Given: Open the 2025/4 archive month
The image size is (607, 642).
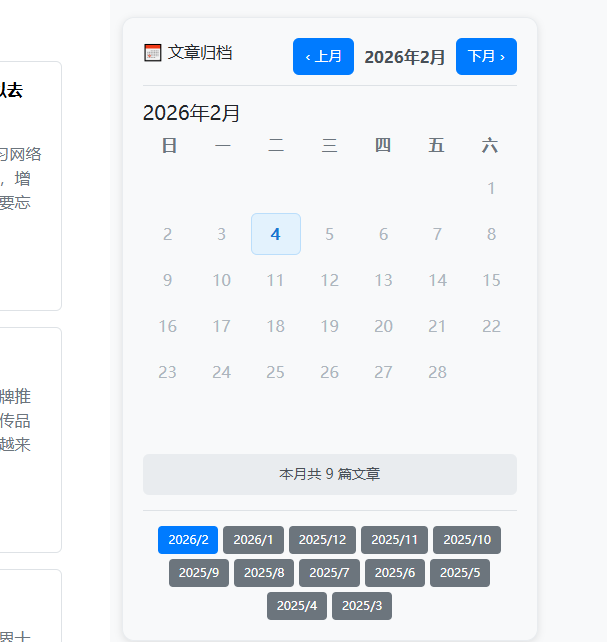Looking at the screenshot, I should click(297, 606).
